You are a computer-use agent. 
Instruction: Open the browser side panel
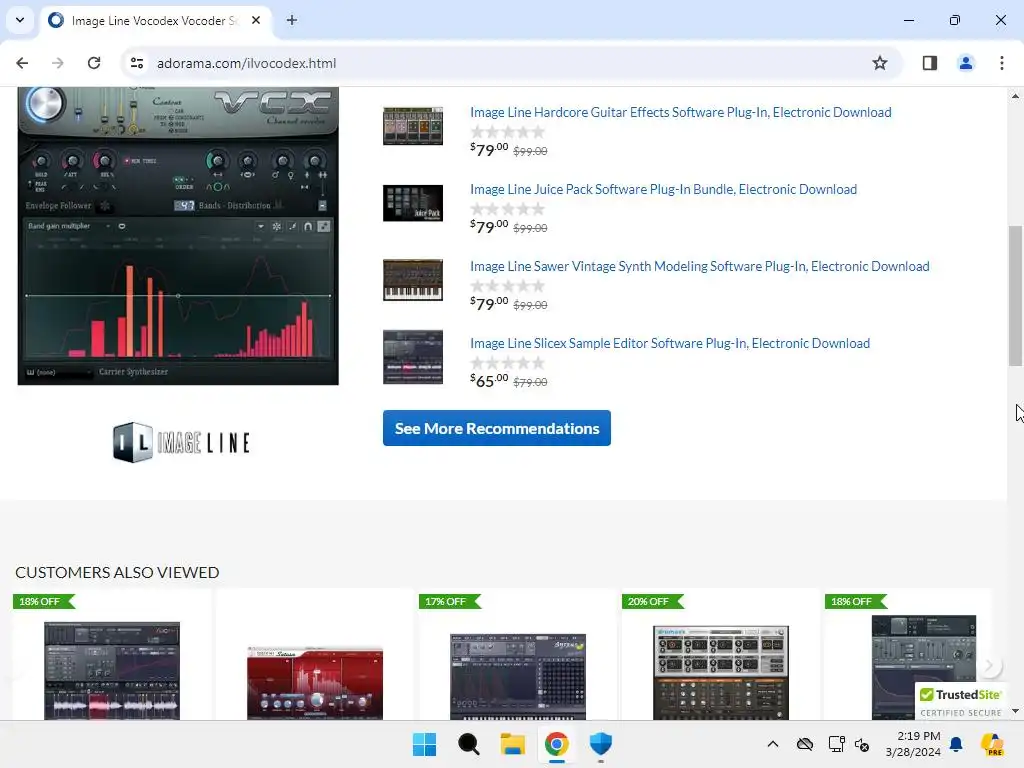(929, 63)
